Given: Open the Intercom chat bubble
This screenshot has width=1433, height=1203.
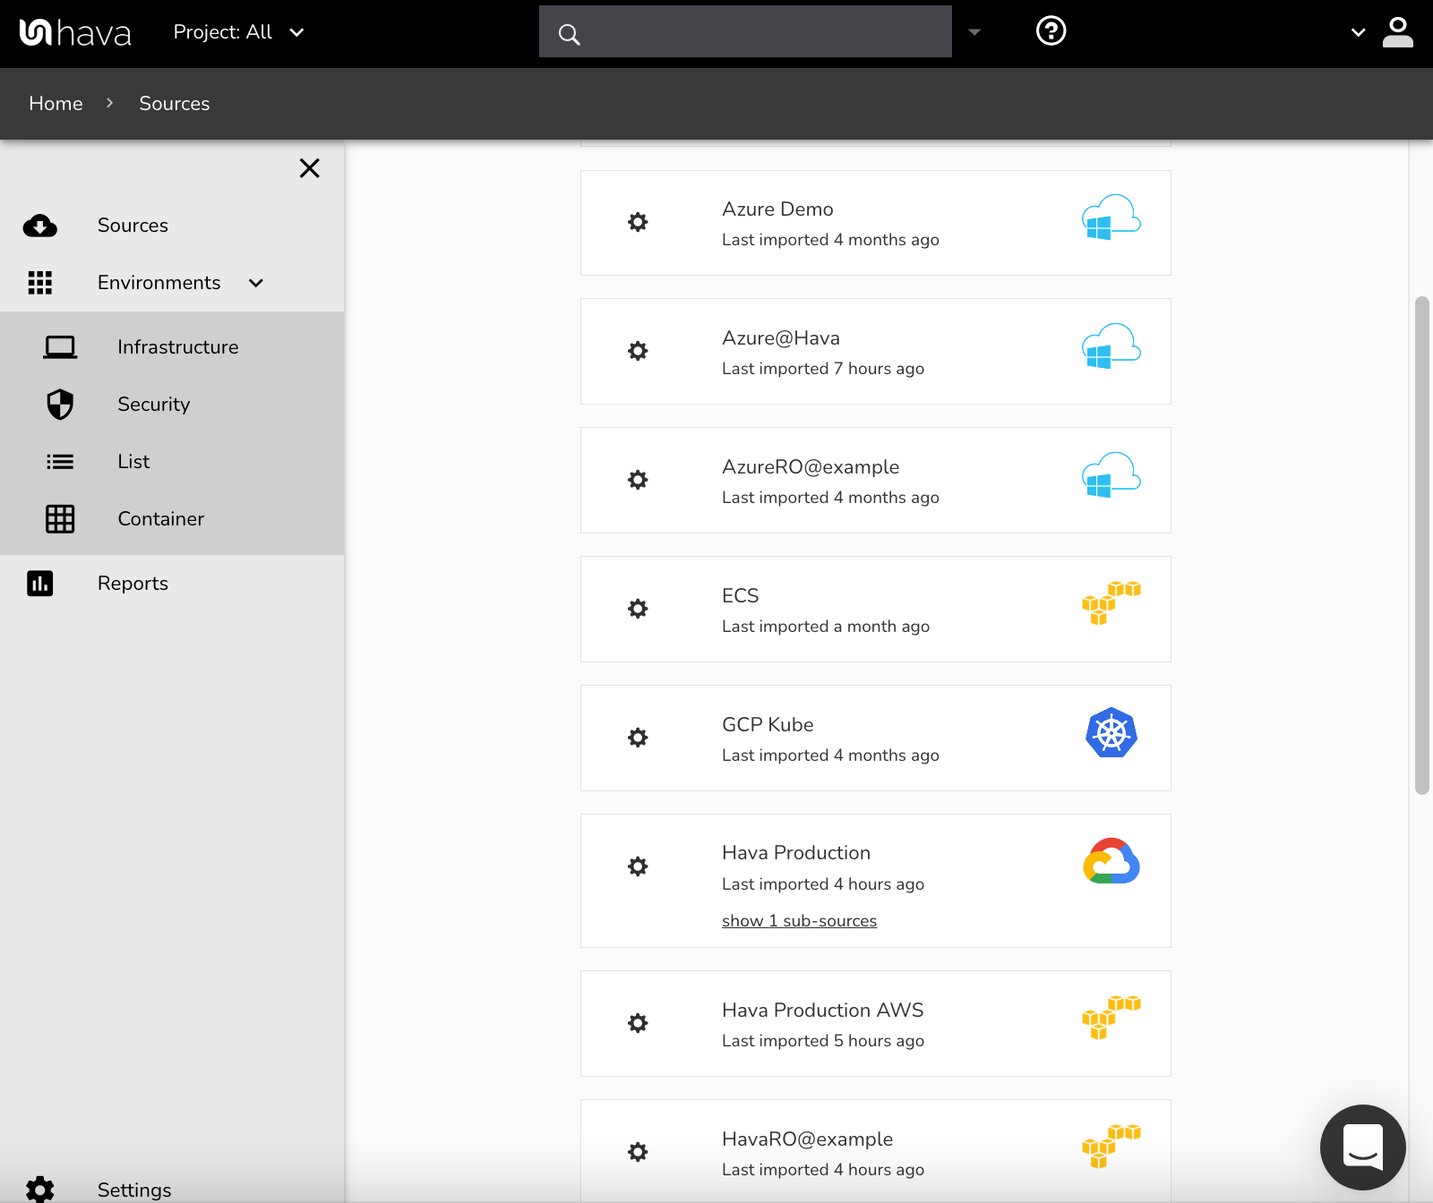Looking at the screenshot, I should tap(1362, 1147).
